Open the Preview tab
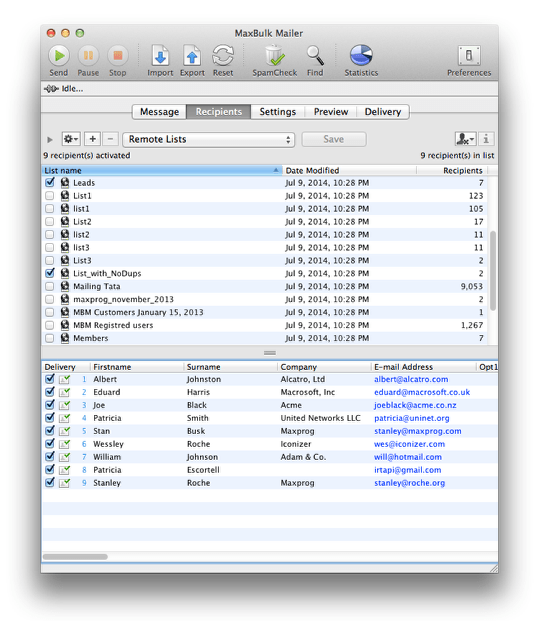The height and width of the screenshot is (621, 540). click(x=331, y=112)
